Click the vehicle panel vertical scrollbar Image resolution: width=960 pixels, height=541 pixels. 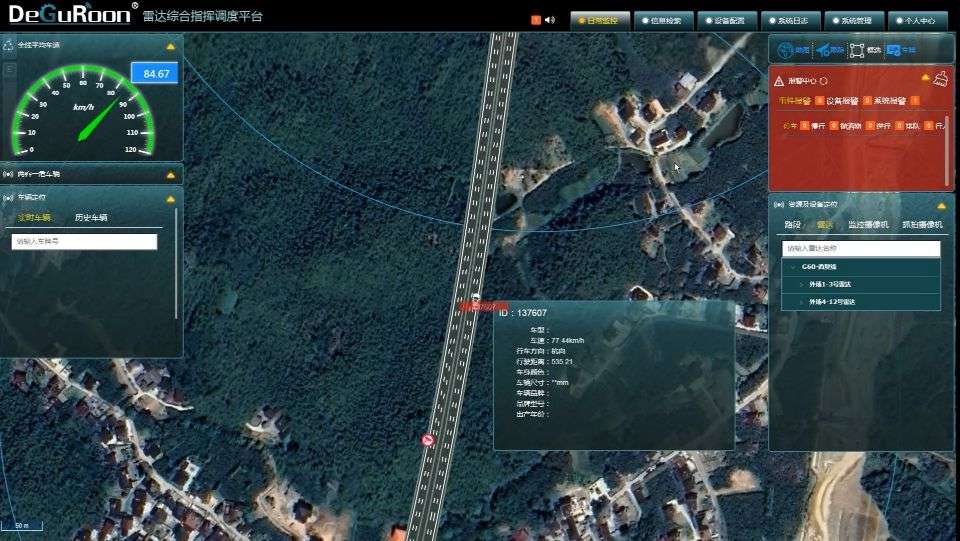(x=176, y=263)
